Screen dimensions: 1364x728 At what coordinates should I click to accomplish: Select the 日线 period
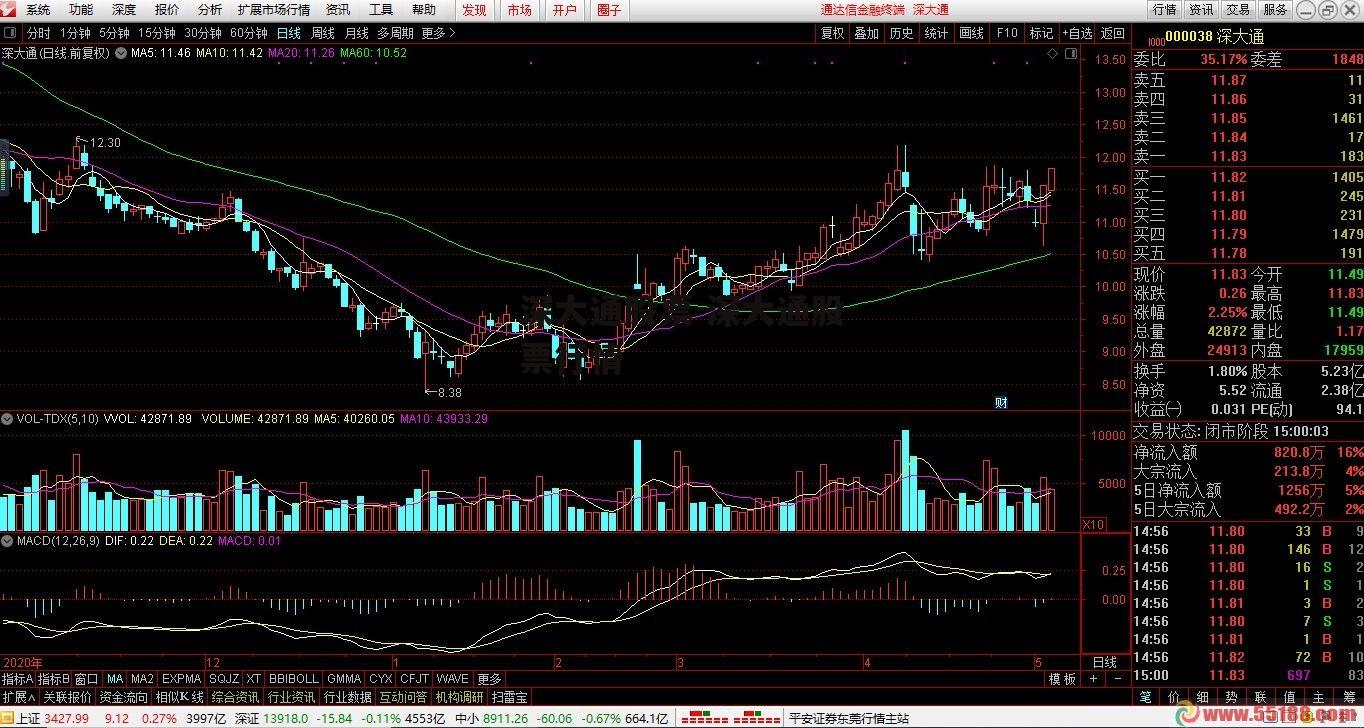pos(289,33)
